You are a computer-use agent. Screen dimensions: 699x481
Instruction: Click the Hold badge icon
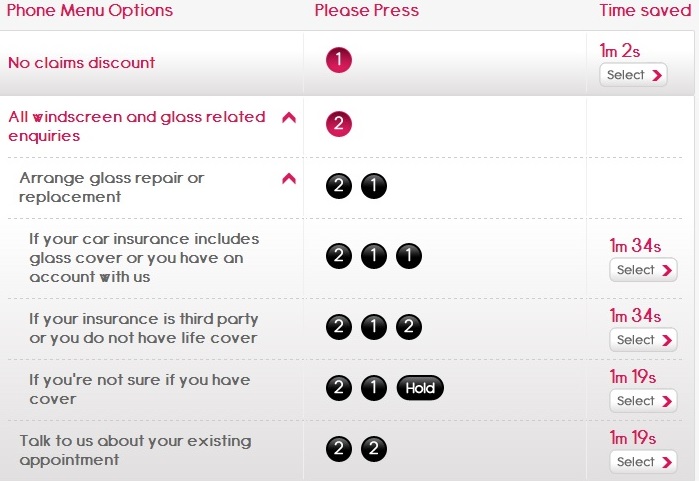tap(420, 388)
